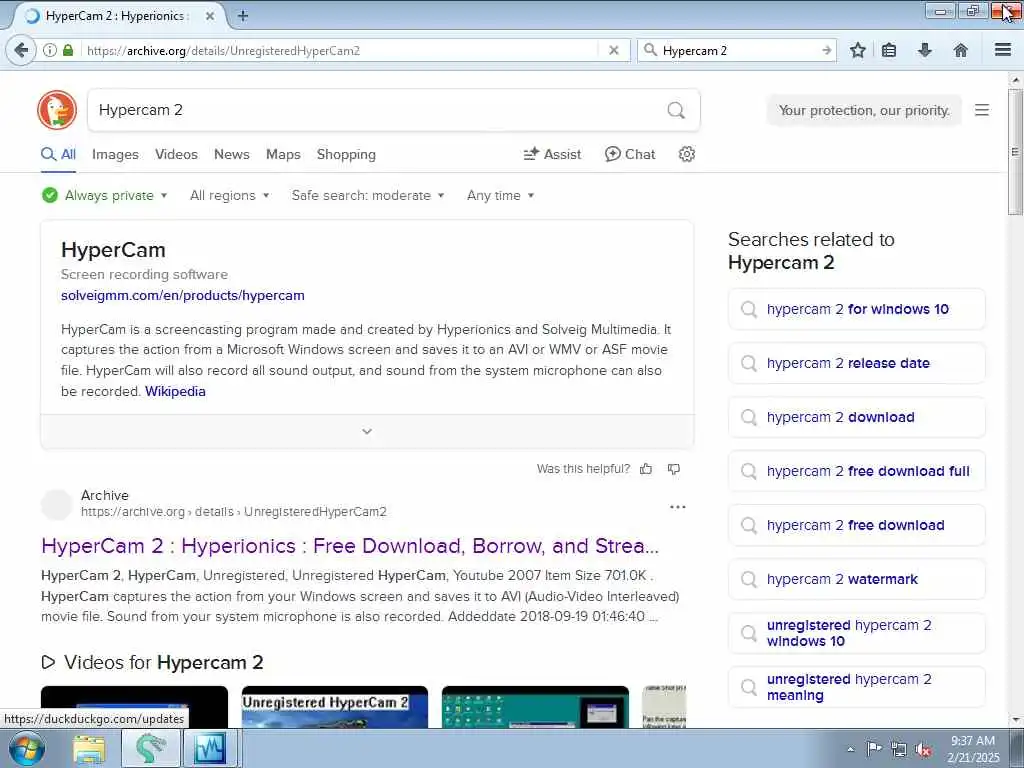Open File Explorer from the taskbar

click(89, 749)
